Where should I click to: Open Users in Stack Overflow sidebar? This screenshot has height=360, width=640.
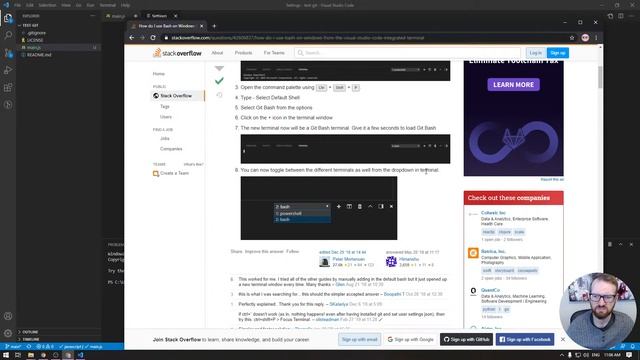[x=166, y=117]
